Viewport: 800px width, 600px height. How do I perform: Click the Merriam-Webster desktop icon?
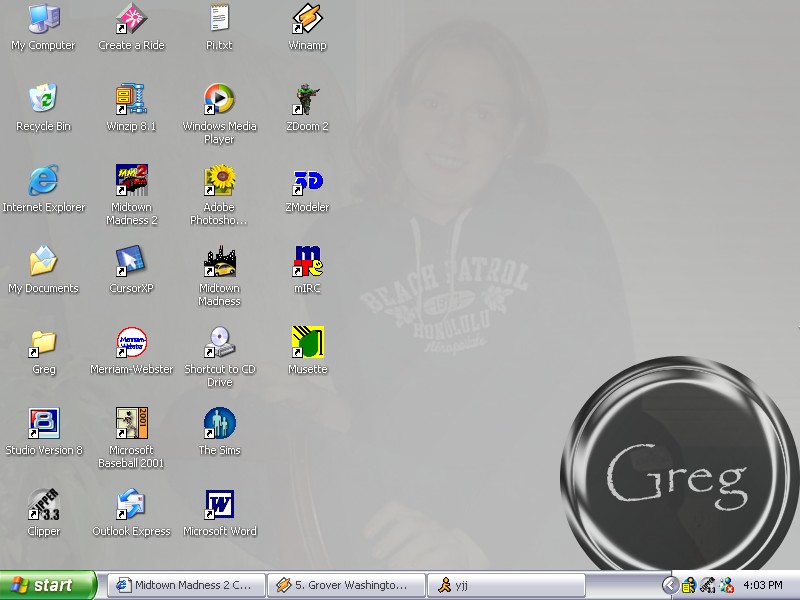click(x=132, y=344)
